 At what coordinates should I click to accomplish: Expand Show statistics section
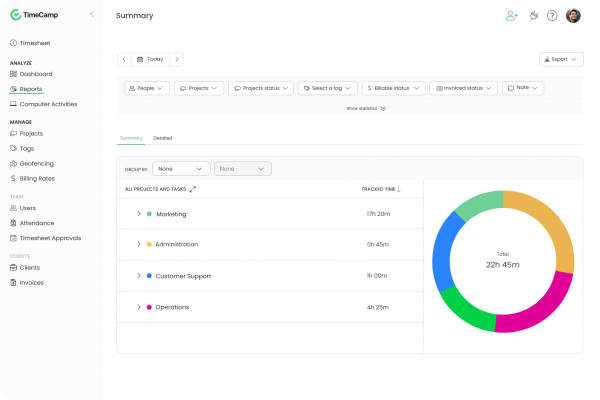tap(366, 108)
